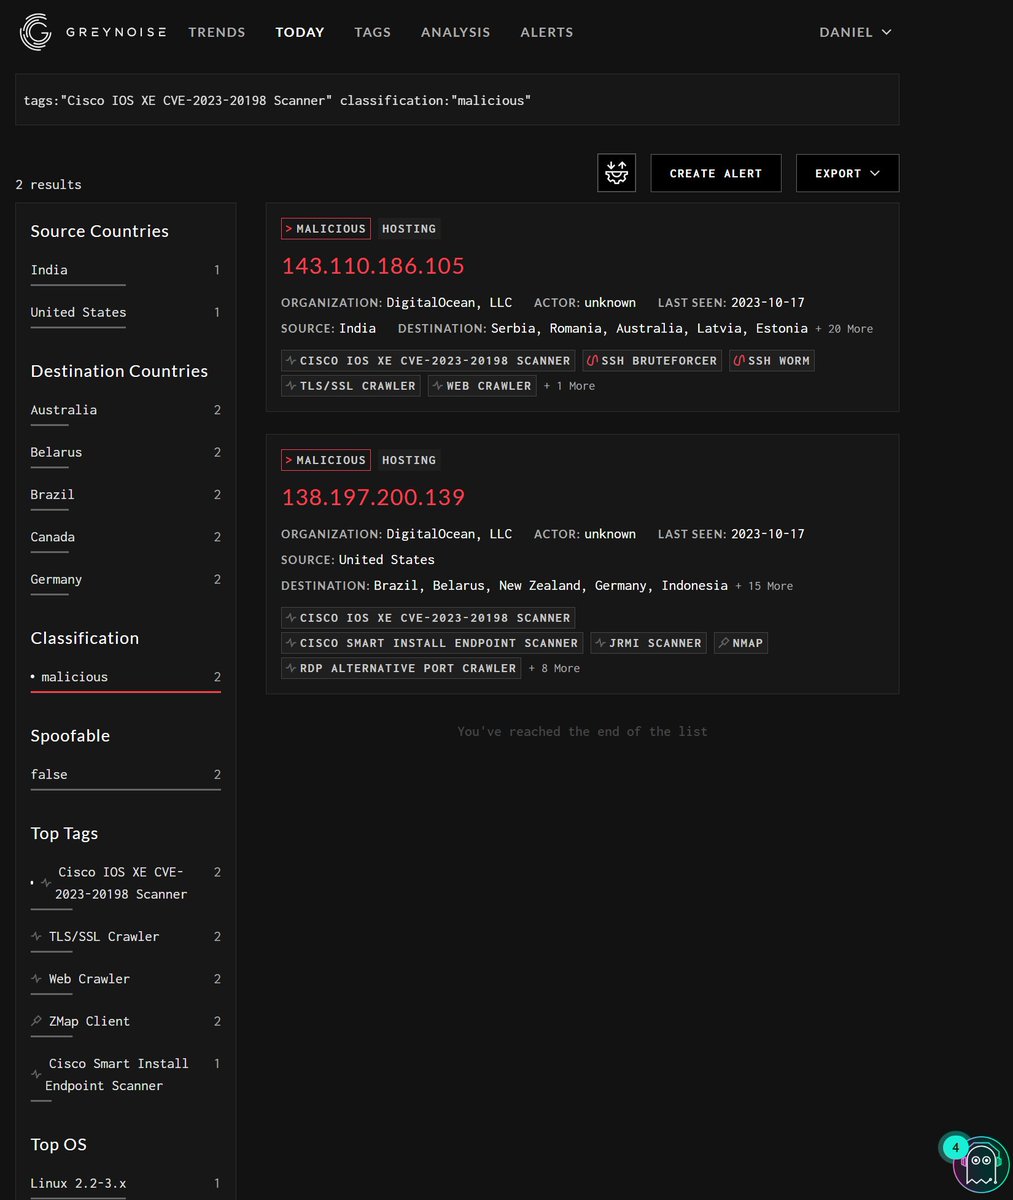
Task: Expand '+ 1 More' tags on first card
Action: pyautogui.click(x=569, y=386)
